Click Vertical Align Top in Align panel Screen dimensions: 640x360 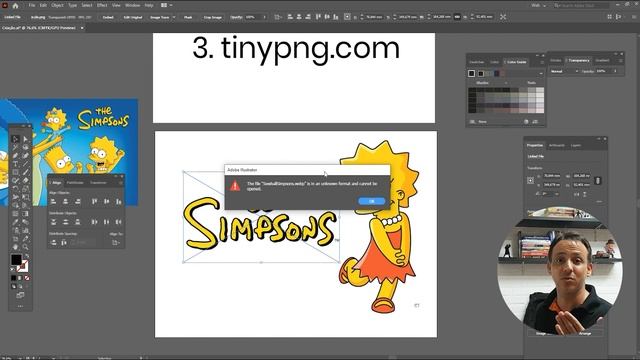(x=95, y=202)
